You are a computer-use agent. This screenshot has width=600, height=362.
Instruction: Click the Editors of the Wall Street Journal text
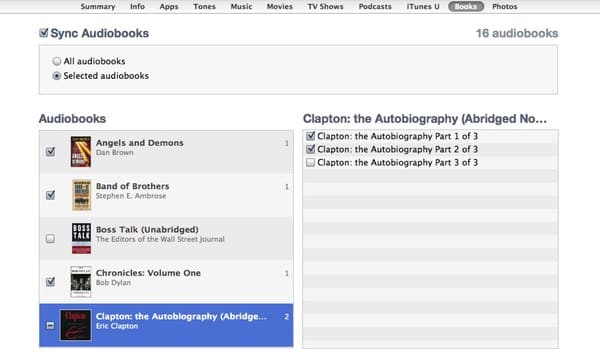coord(160,239)
